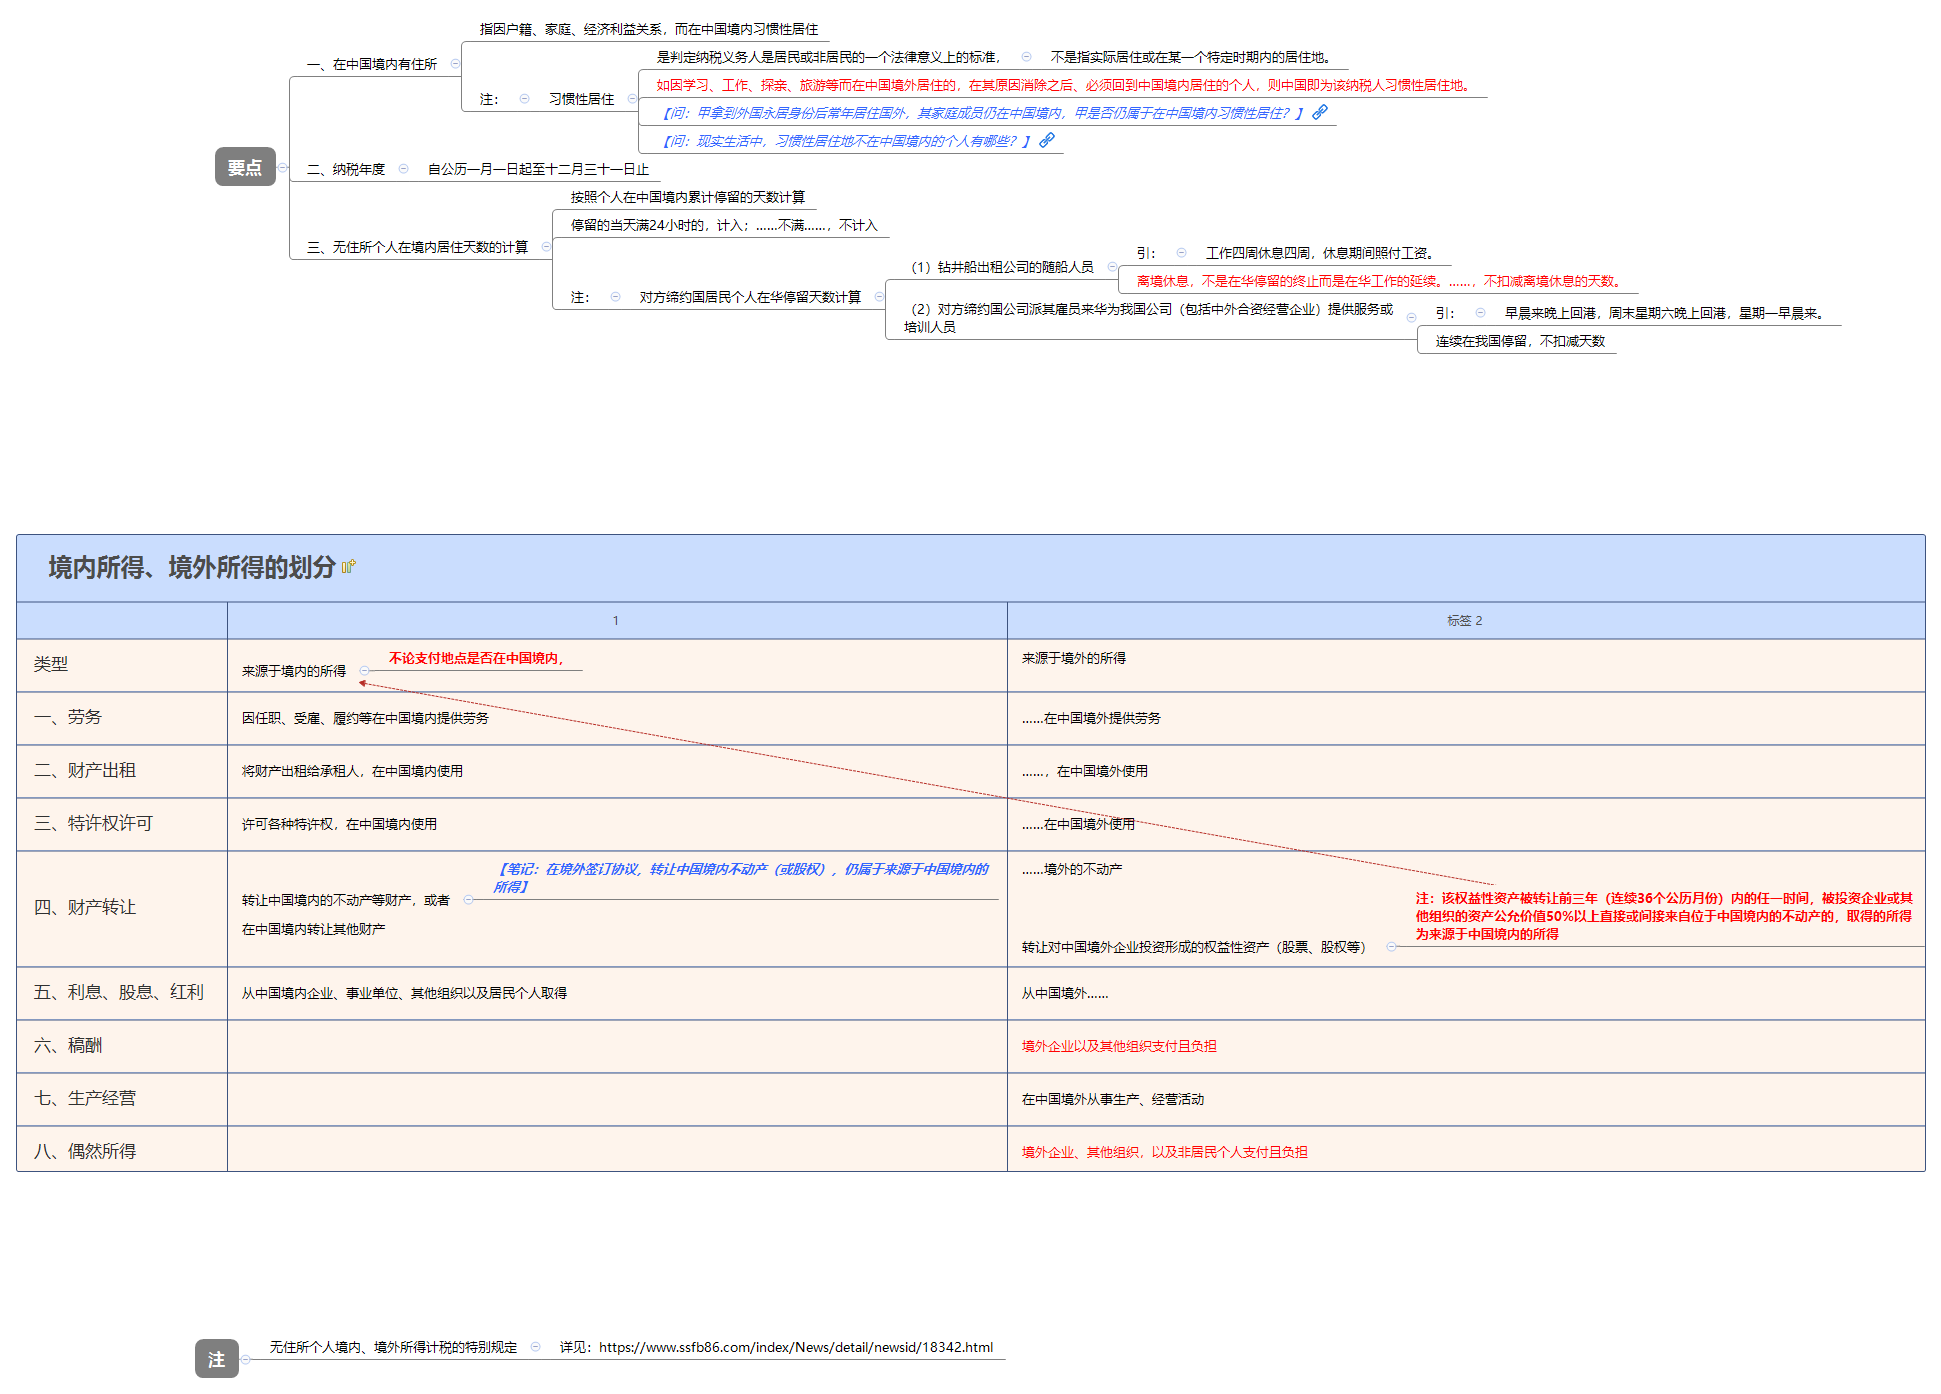The height and width of the screenshot is (1394, 1941).
Task: Collapse (1) 钻井船出租公司的随船人员 node
Action: coord(1112,267)
